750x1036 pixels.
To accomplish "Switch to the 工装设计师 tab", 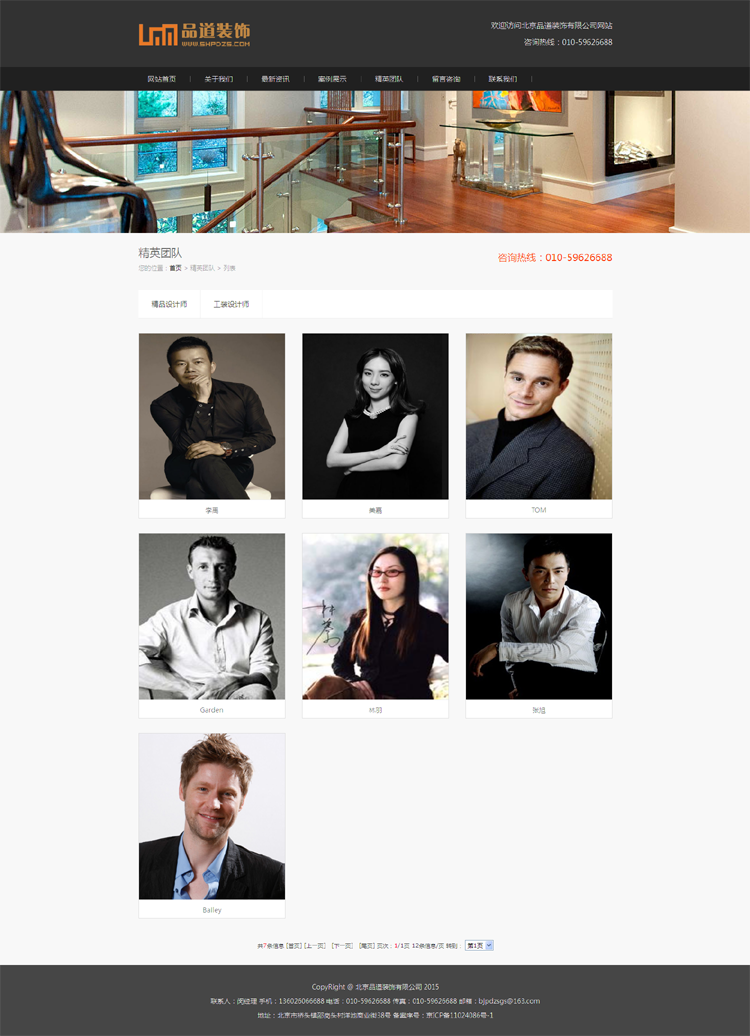I will 231,305.
